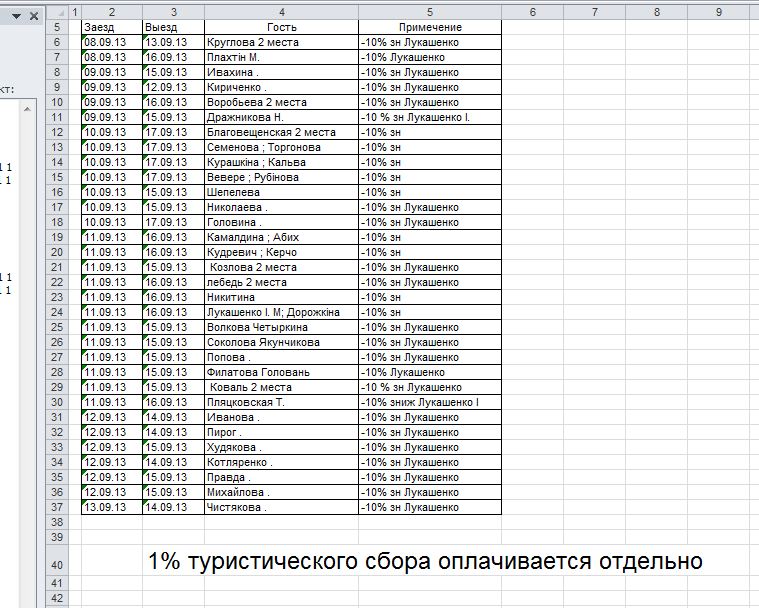The height and width of the screenshot is (608, 759).
Task: Select cell Плахтін М.
Action: (282, 57)
